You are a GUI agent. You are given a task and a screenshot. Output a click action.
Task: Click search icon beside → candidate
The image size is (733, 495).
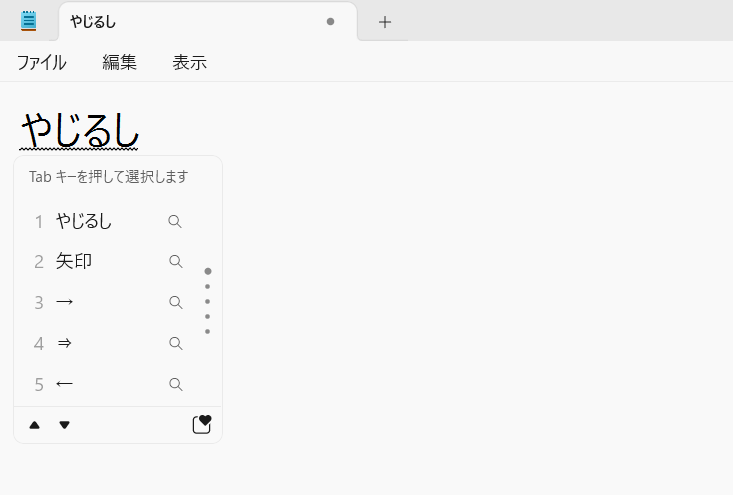pyautogui.click(x=175, y=302)
